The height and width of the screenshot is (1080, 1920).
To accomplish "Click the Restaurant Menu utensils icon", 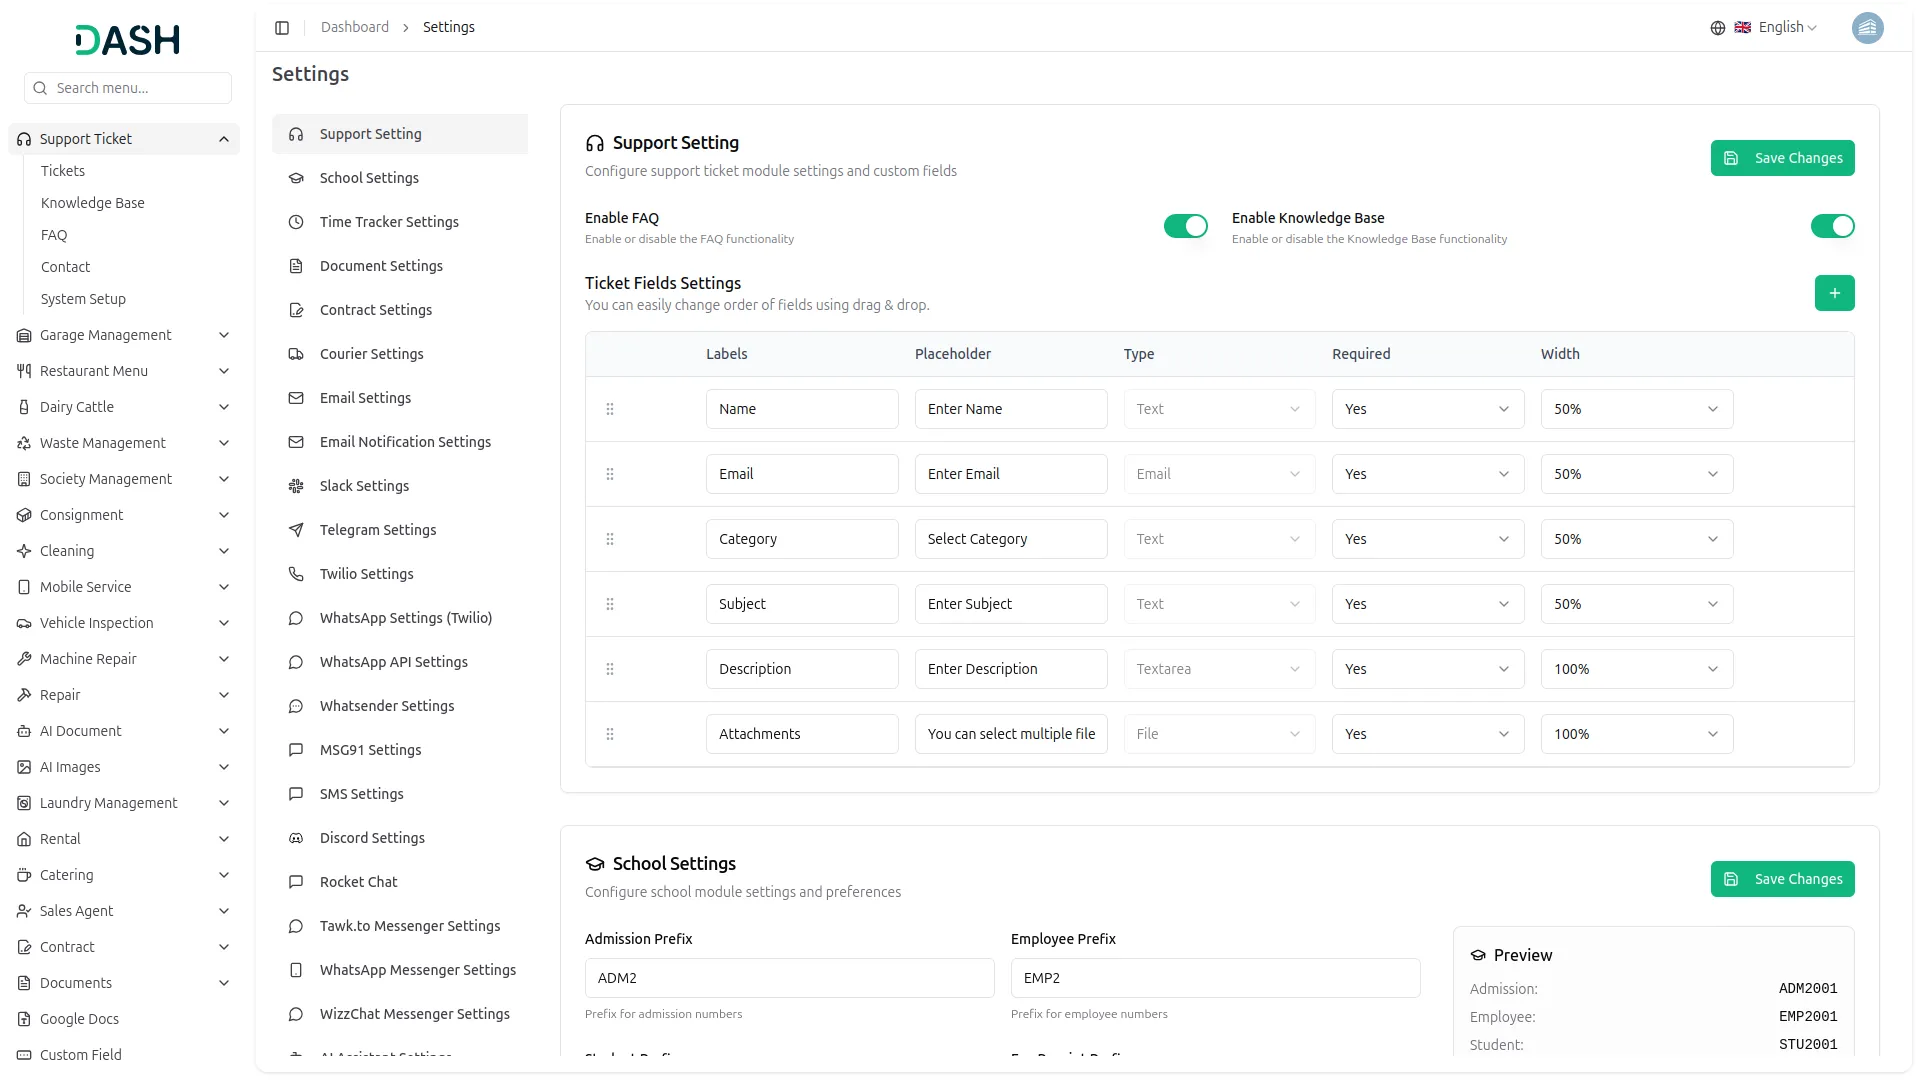I will pos(24,371).
